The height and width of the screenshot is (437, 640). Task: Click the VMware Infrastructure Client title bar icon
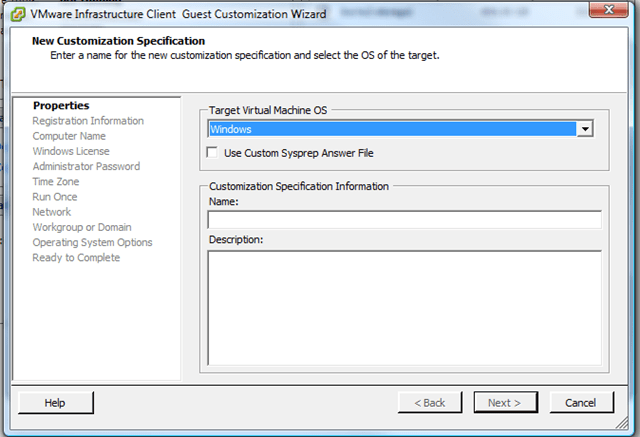coord(18,13)
